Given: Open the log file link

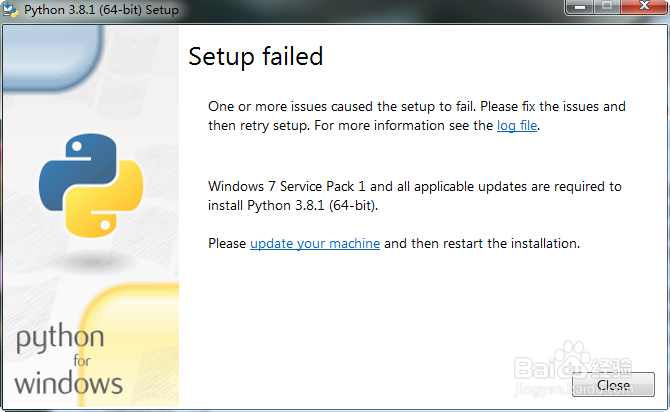Looking at the screenshot, I should point(517,126).
